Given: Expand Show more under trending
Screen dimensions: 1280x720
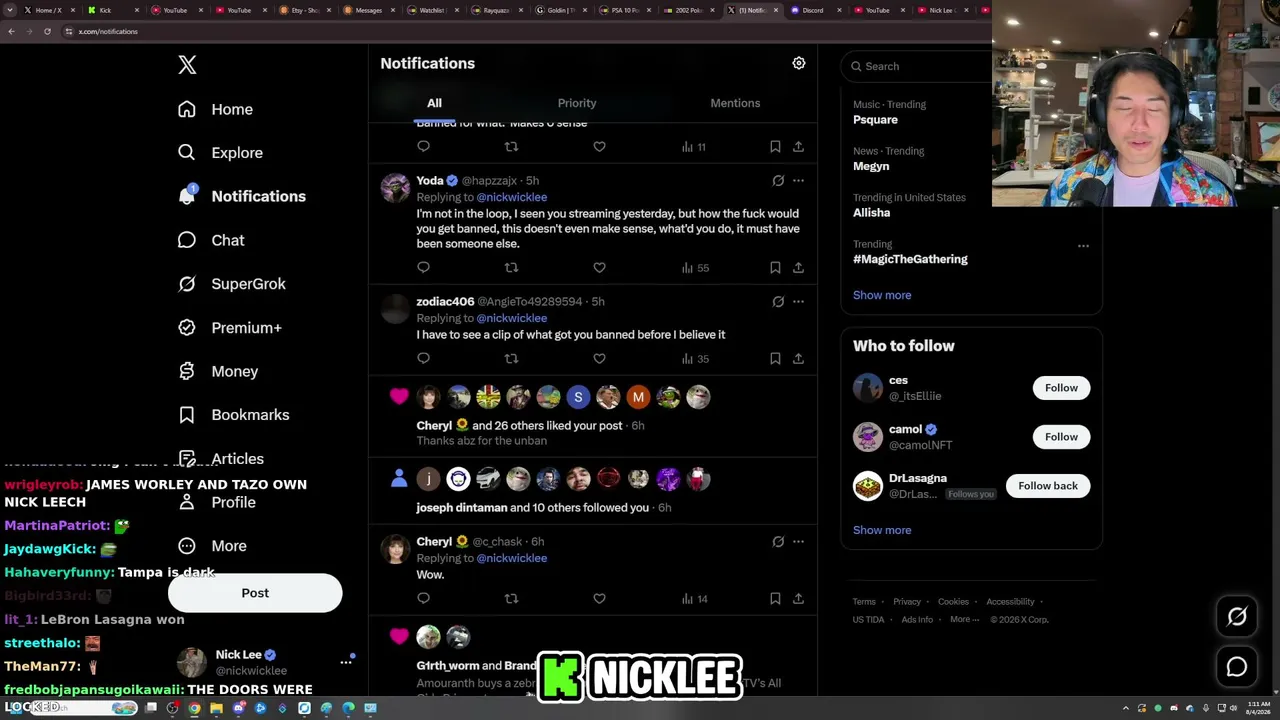Looking at the screenshot, I should click(882, 295).
